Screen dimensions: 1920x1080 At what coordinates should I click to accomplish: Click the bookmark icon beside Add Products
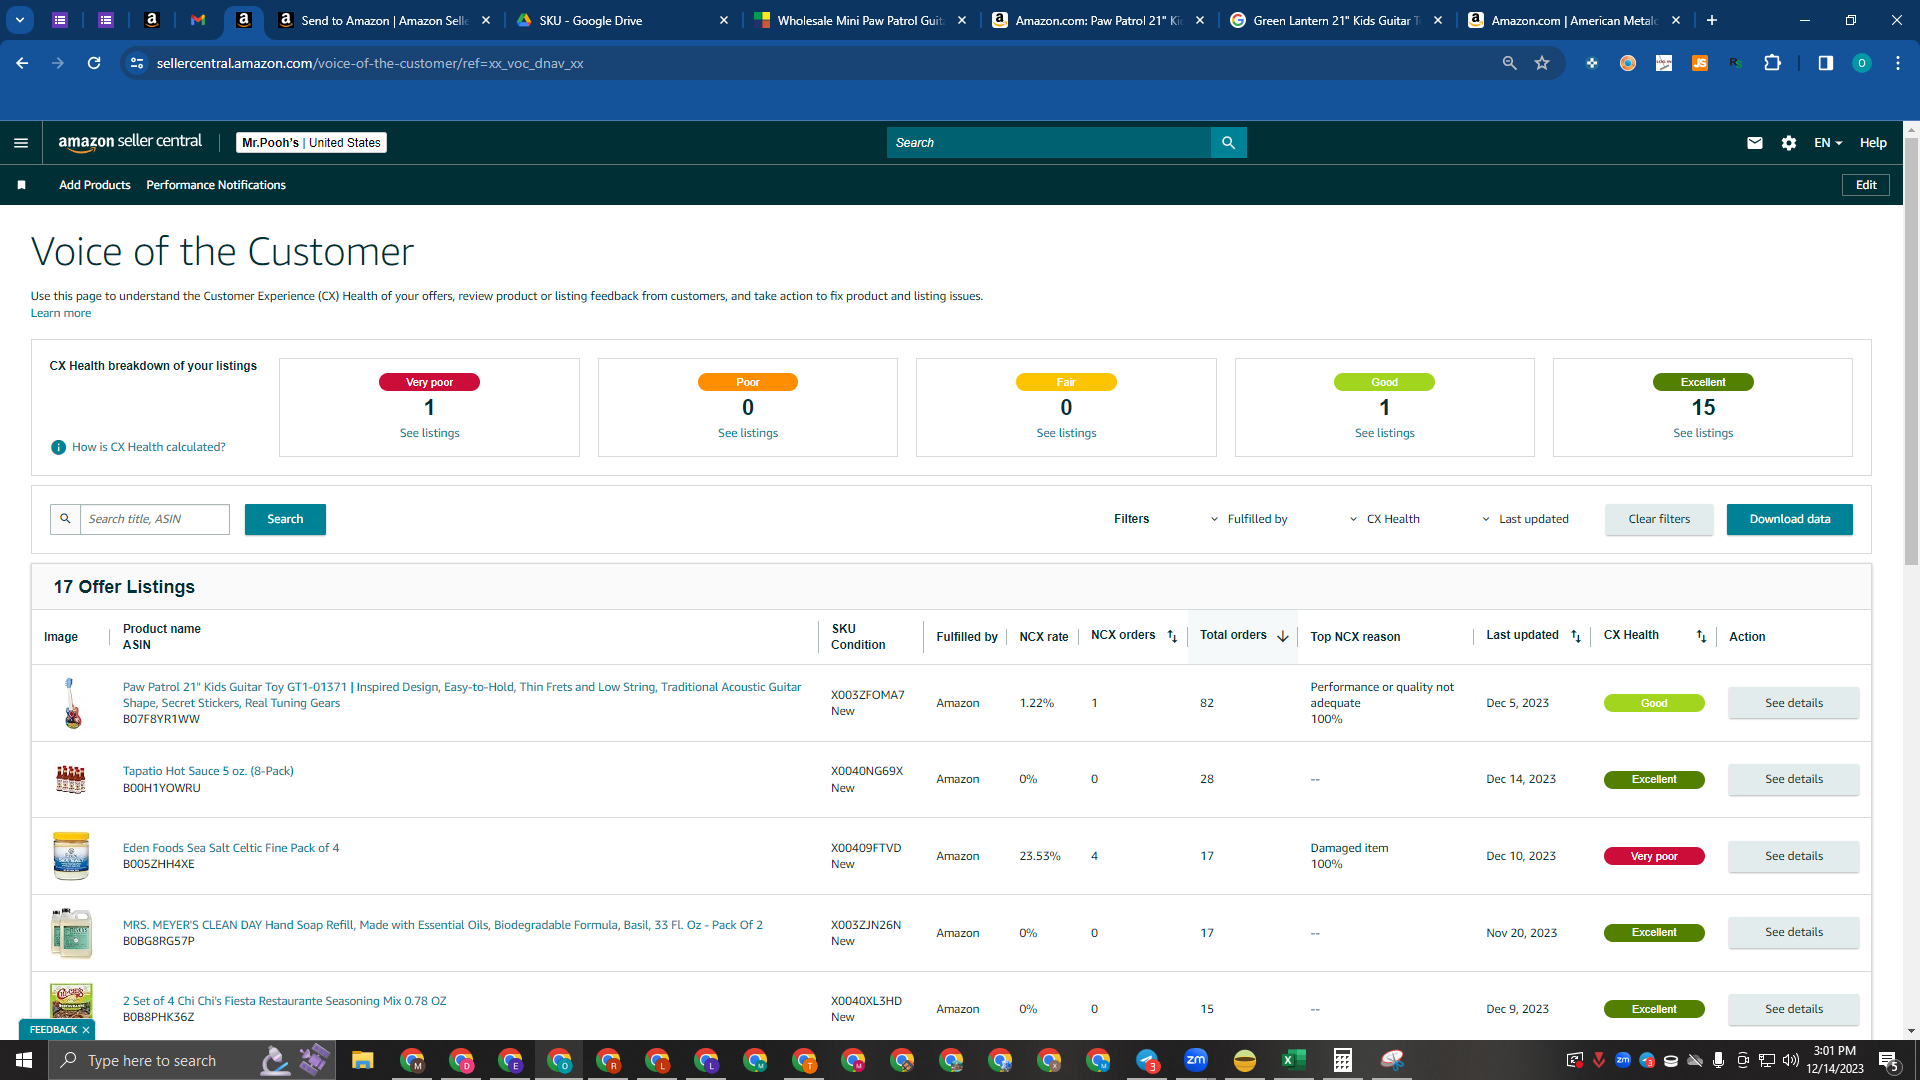(21, 185)
